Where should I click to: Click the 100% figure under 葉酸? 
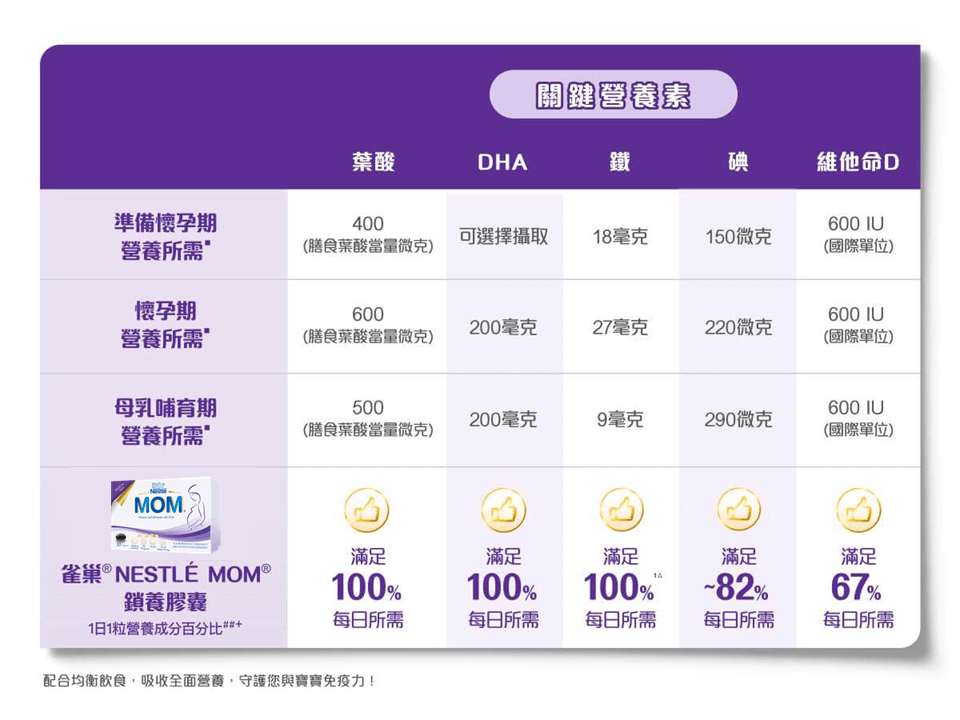coord(367,587)
